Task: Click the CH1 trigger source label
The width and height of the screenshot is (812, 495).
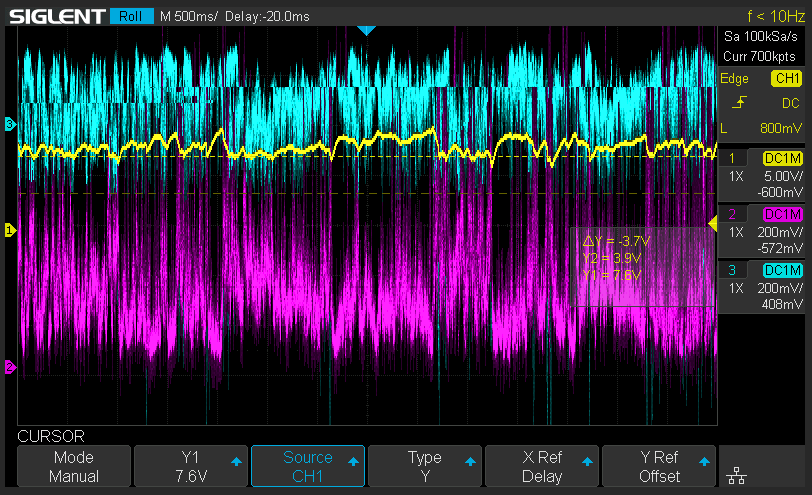Action: (787, 78)
